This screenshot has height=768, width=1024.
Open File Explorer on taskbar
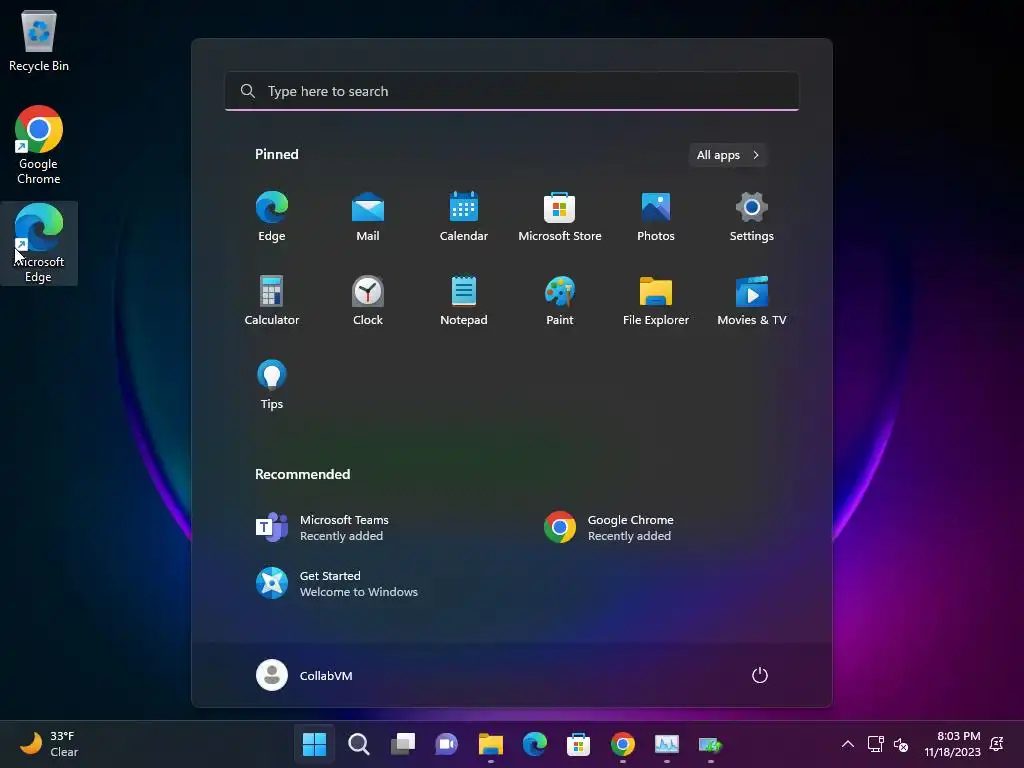[x=490, y=744]
